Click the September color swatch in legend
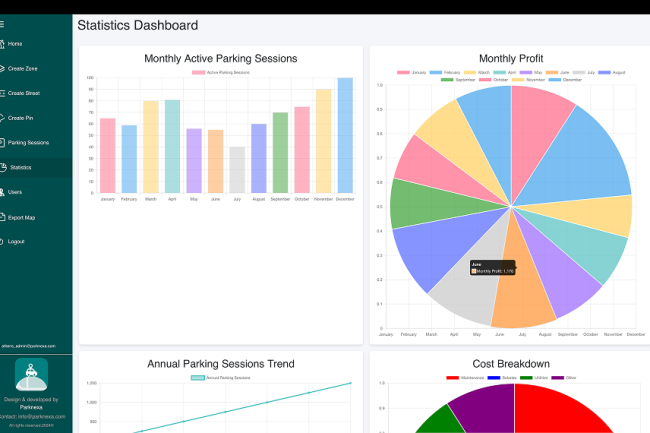This screenshot has width=650, height=433. (x=447, y=79)
